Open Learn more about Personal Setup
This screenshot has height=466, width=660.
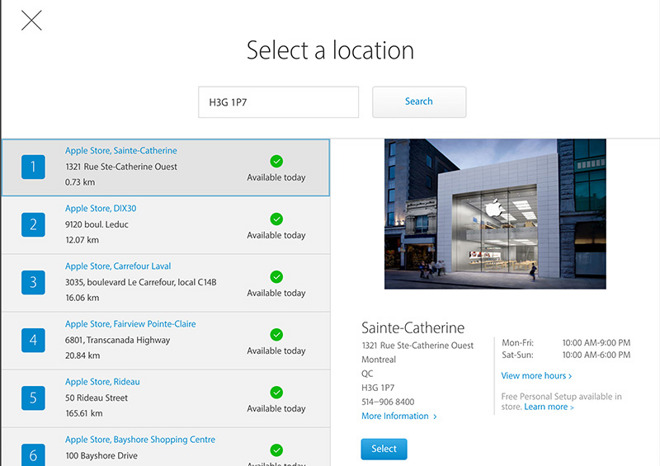point(549,407)
